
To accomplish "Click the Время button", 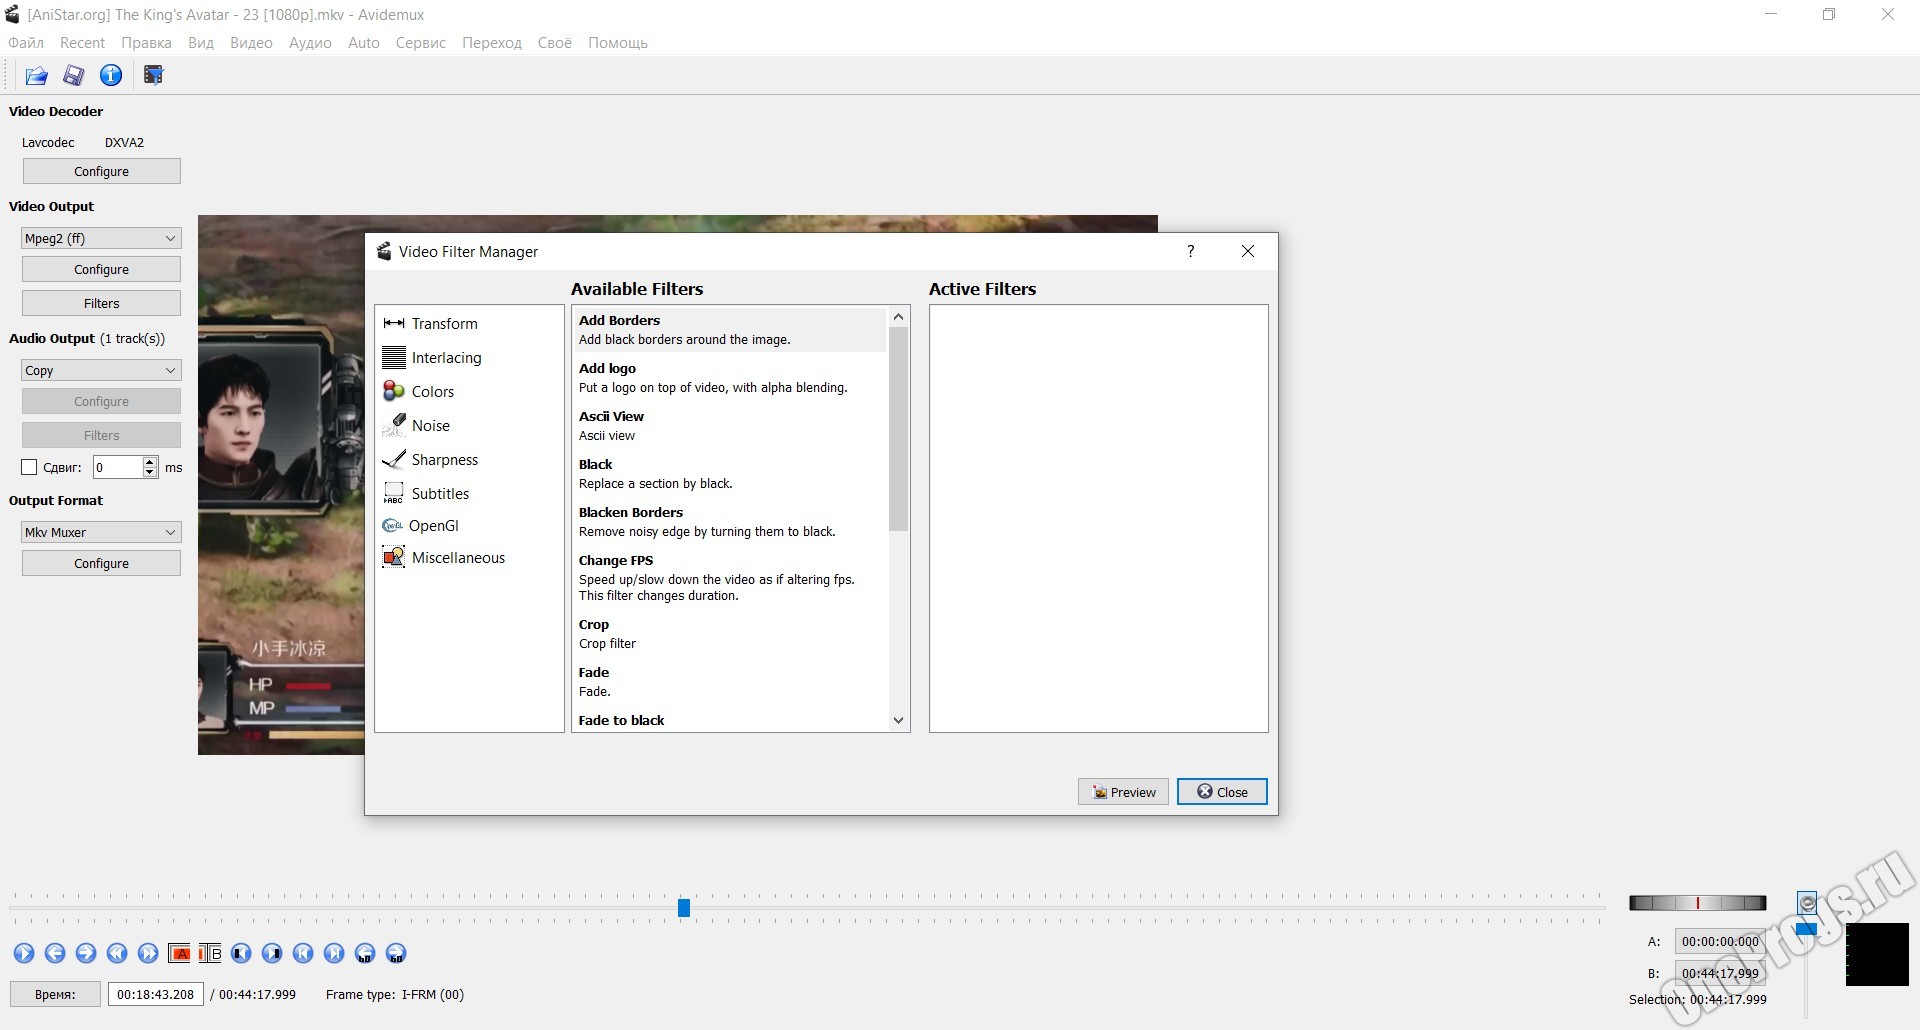I will coord(55,994).
